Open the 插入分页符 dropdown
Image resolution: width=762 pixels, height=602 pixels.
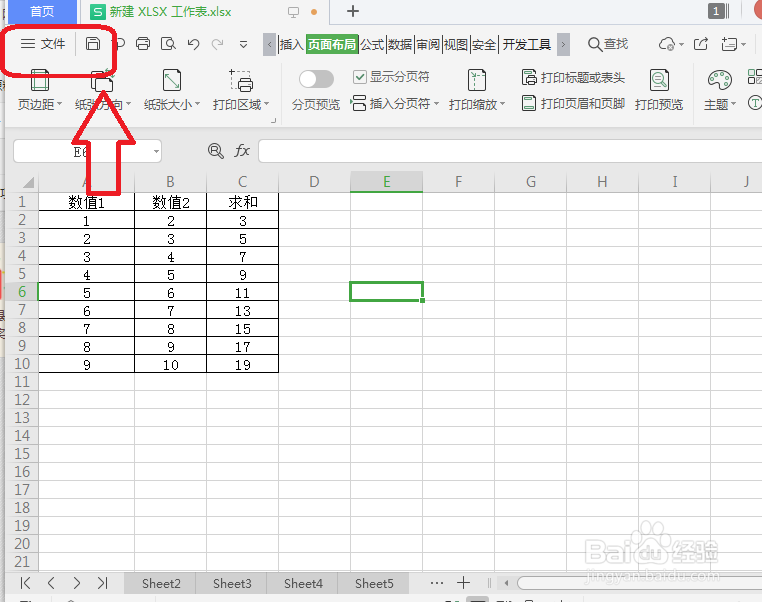[395, 103]
